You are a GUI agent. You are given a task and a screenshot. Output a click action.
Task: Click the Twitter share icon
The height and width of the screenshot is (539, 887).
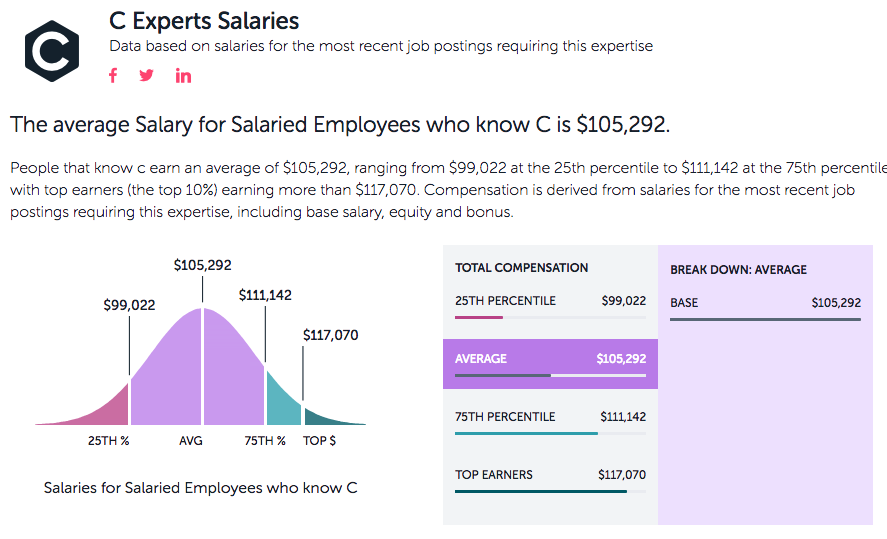pos(147,76)
